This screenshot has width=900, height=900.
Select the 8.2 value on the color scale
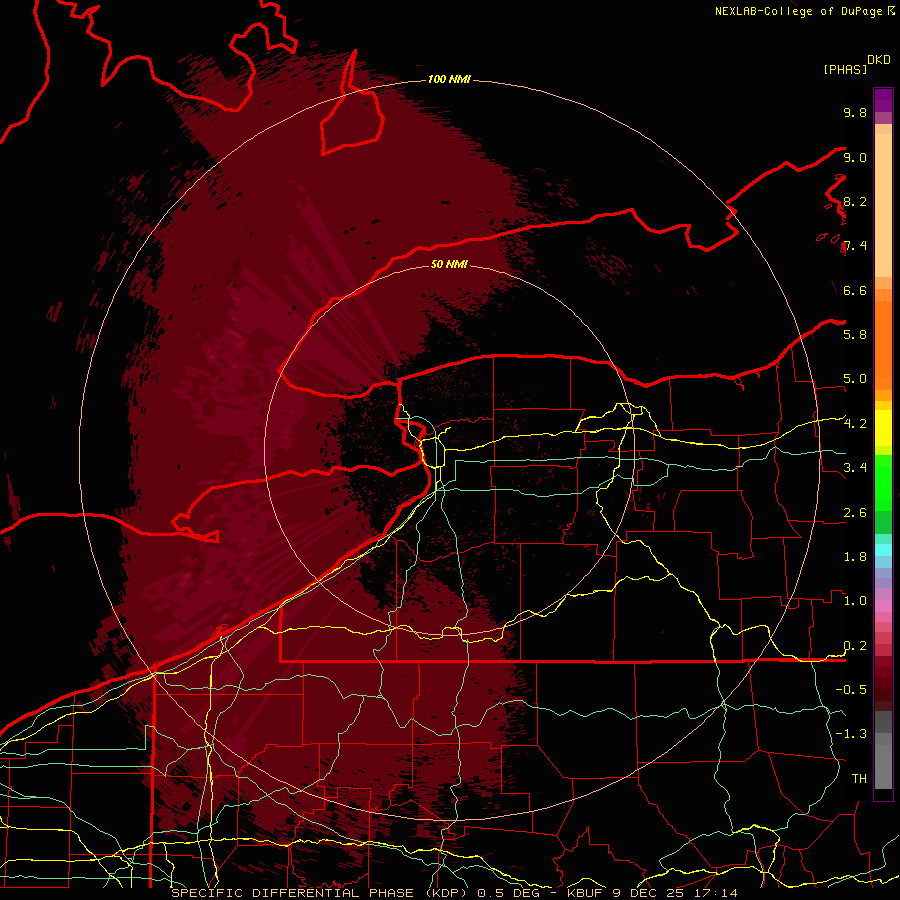point(855,201)
